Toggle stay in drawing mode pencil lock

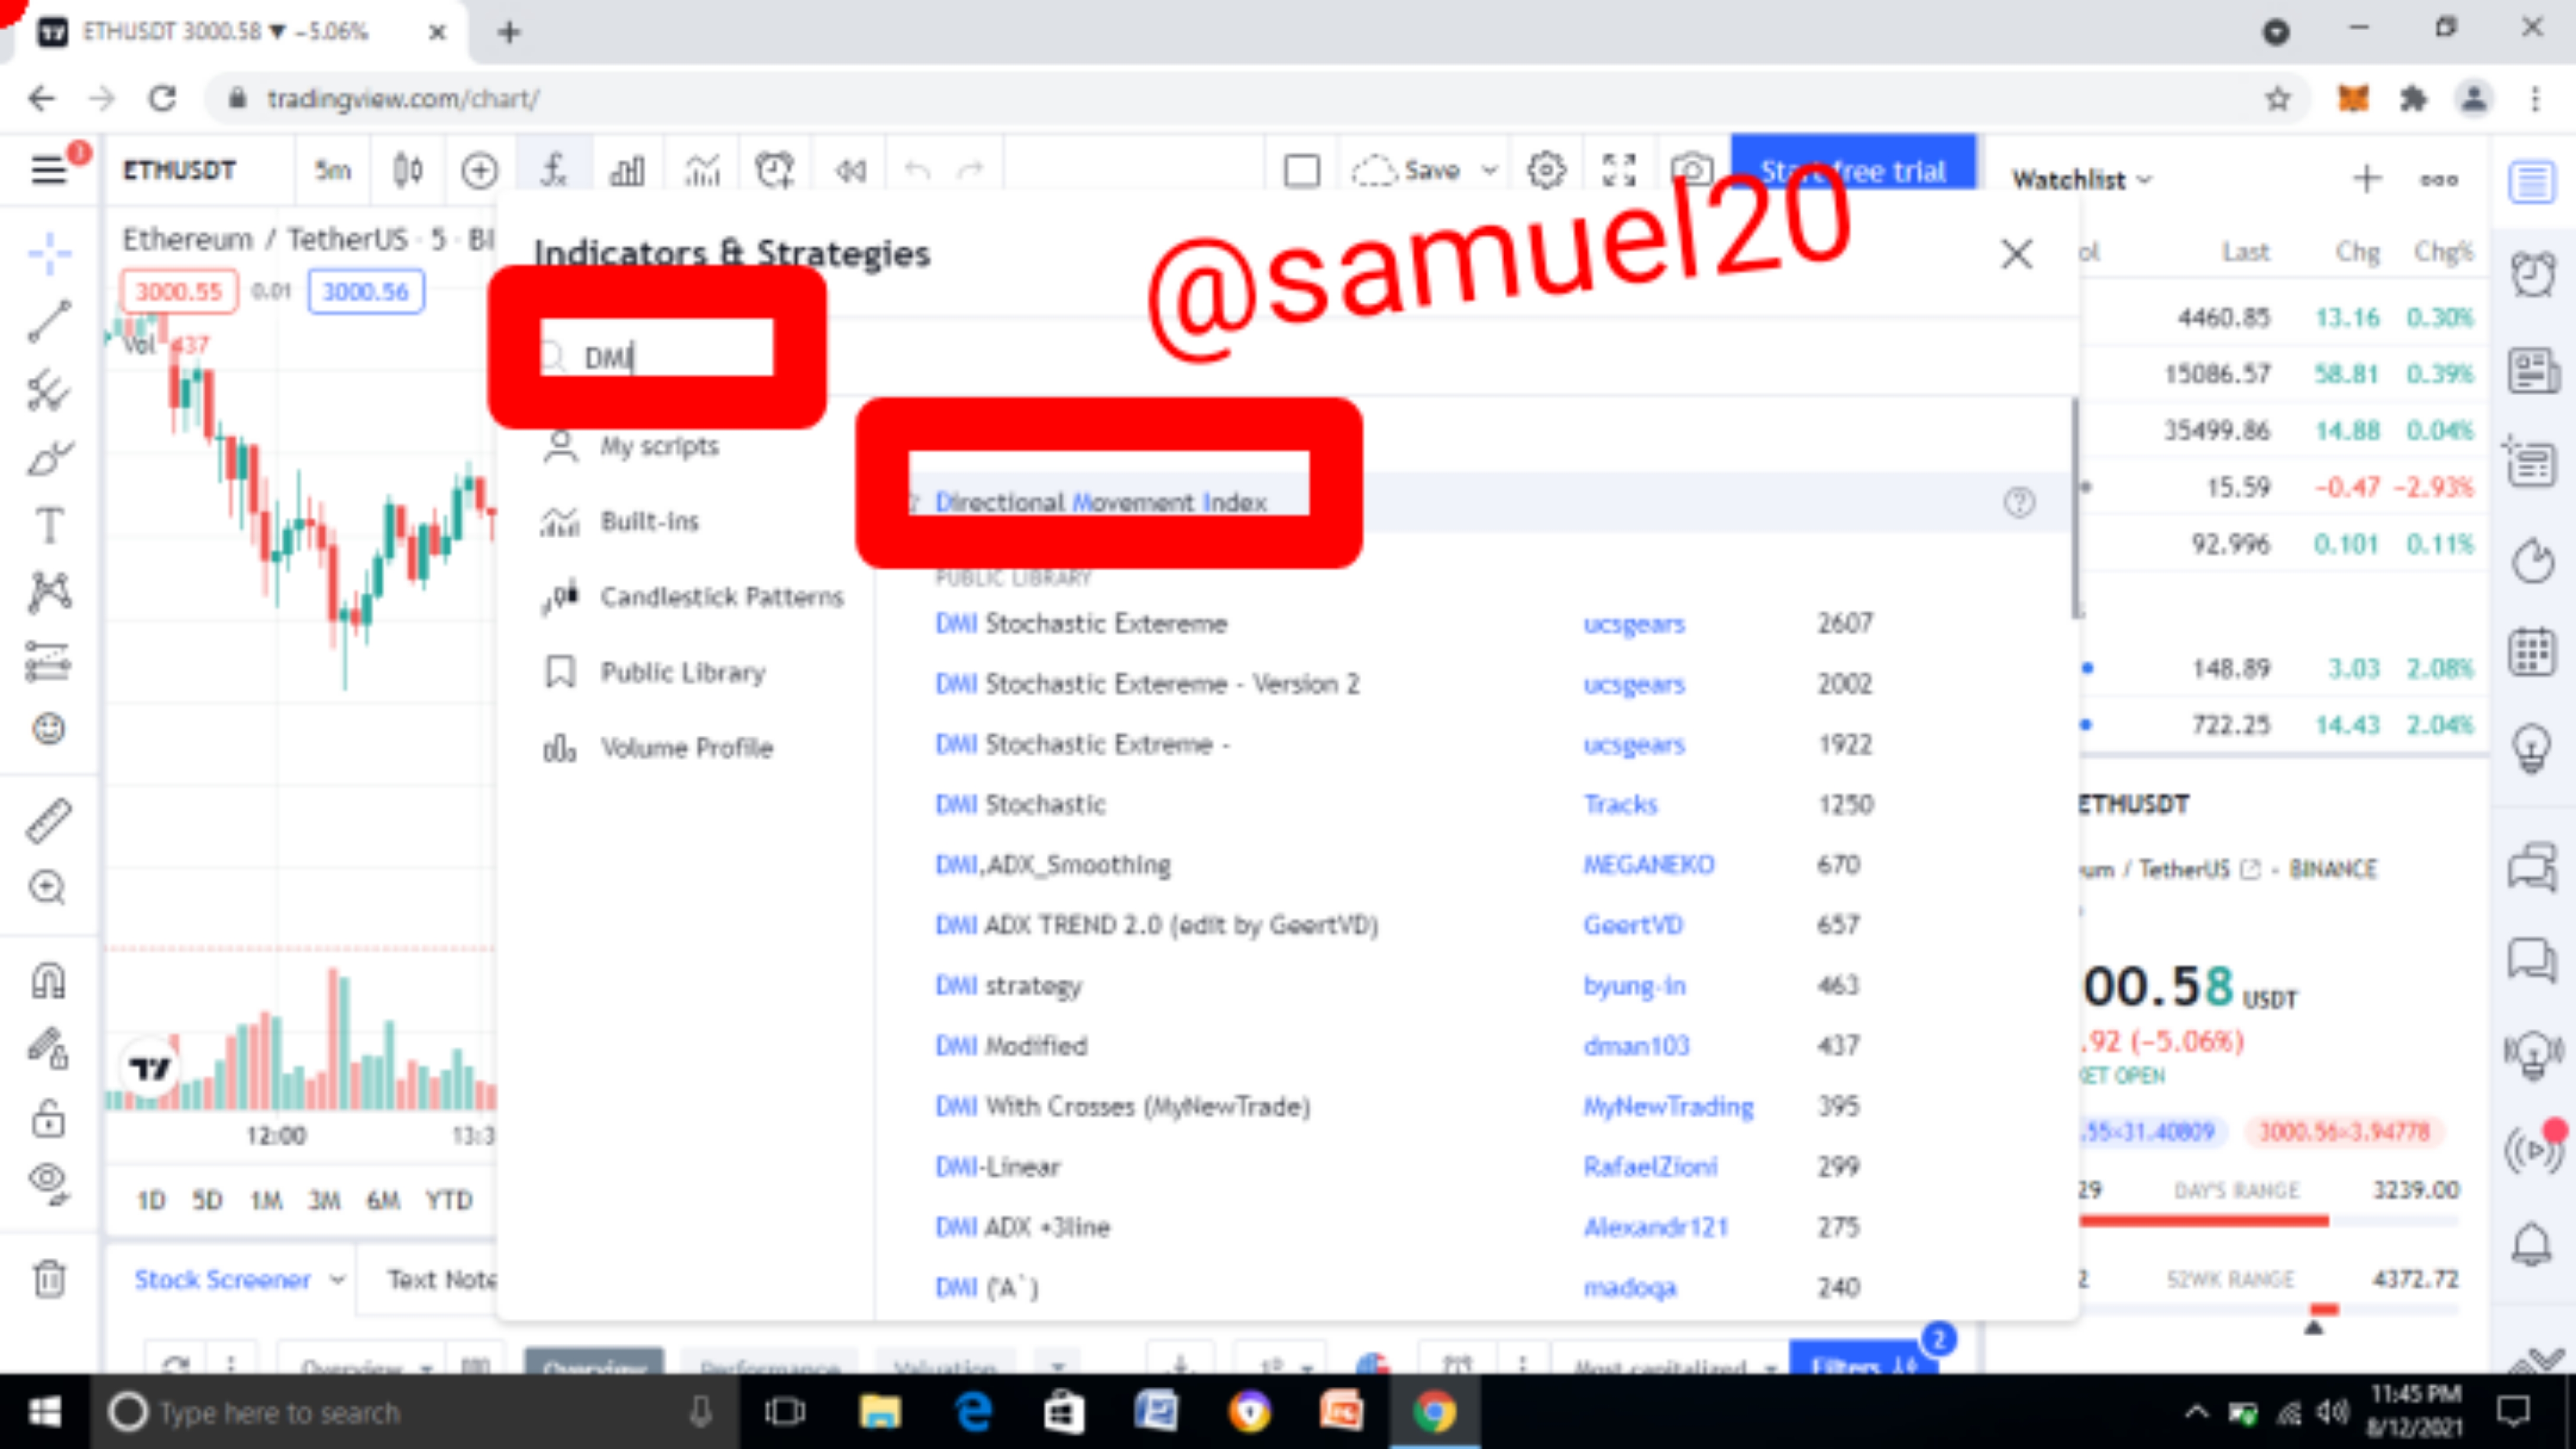pos(48,1049)
